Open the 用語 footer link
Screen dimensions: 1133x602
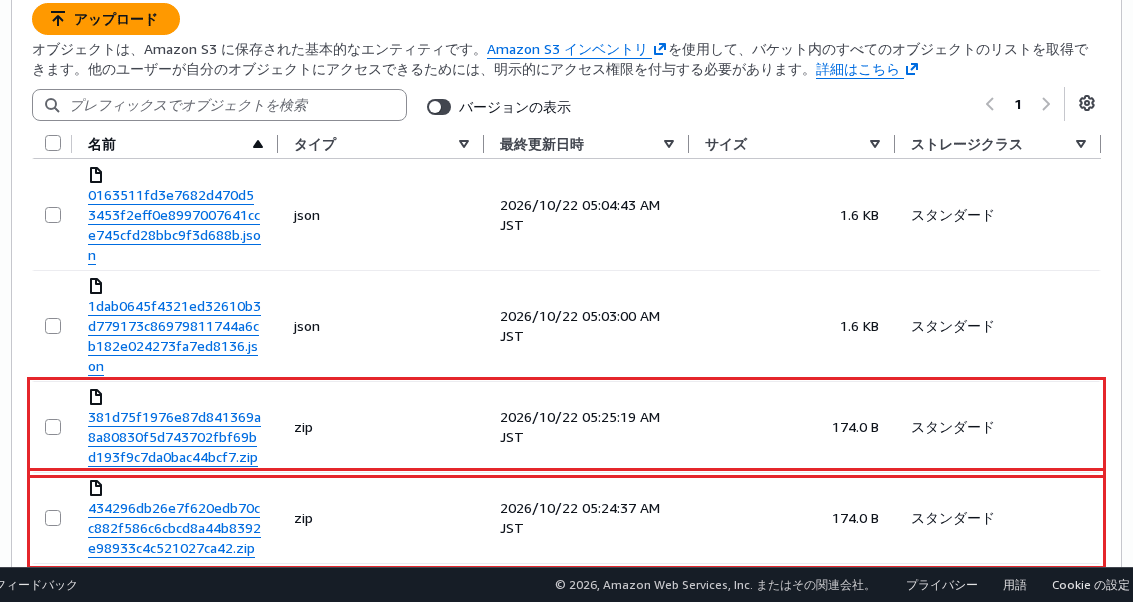[1014, 585]
